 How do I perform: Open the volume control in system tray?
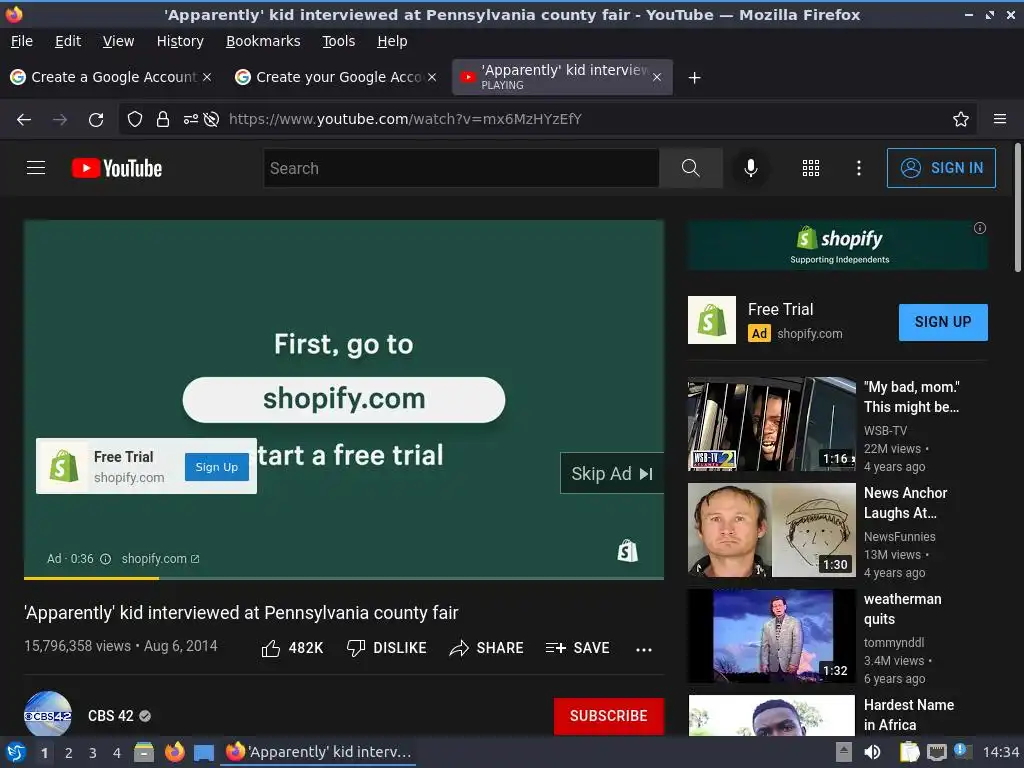(x=872, y=752)
